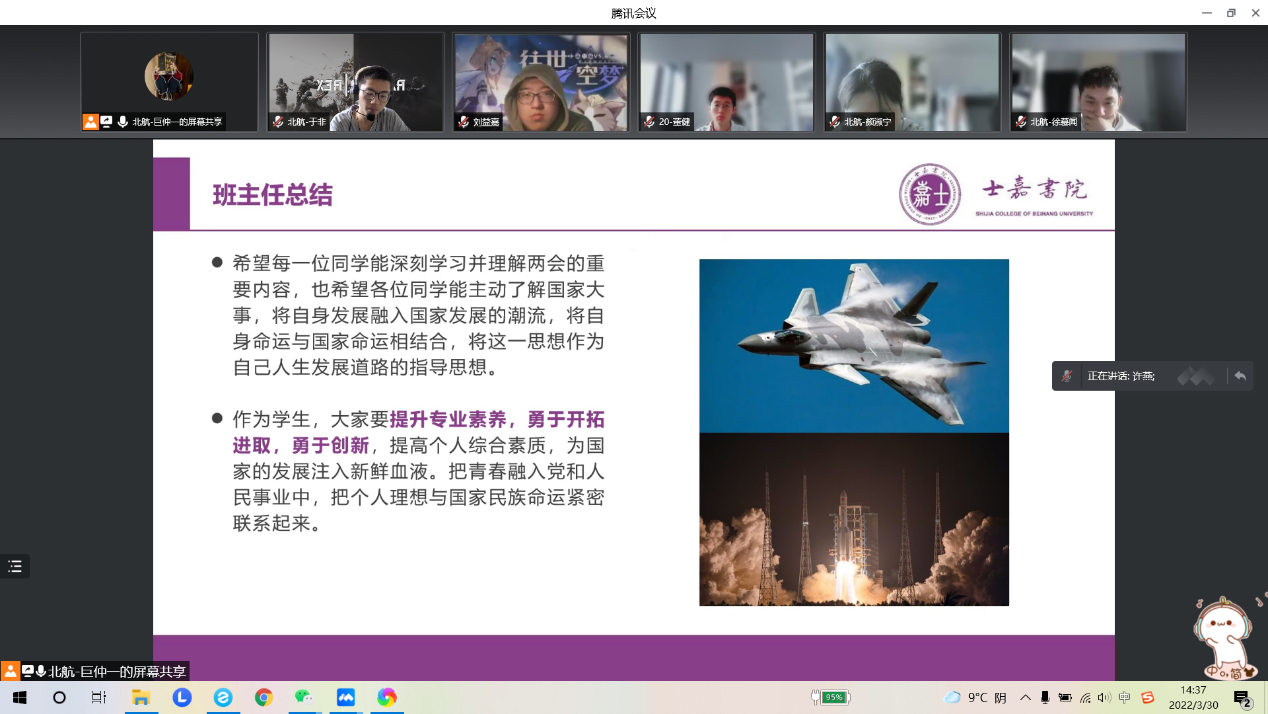Image resolution: width=1268 pixels, height=714 pixels.
Task: Toggle the 中 input language indicator
Action: tap(1125, 698)
